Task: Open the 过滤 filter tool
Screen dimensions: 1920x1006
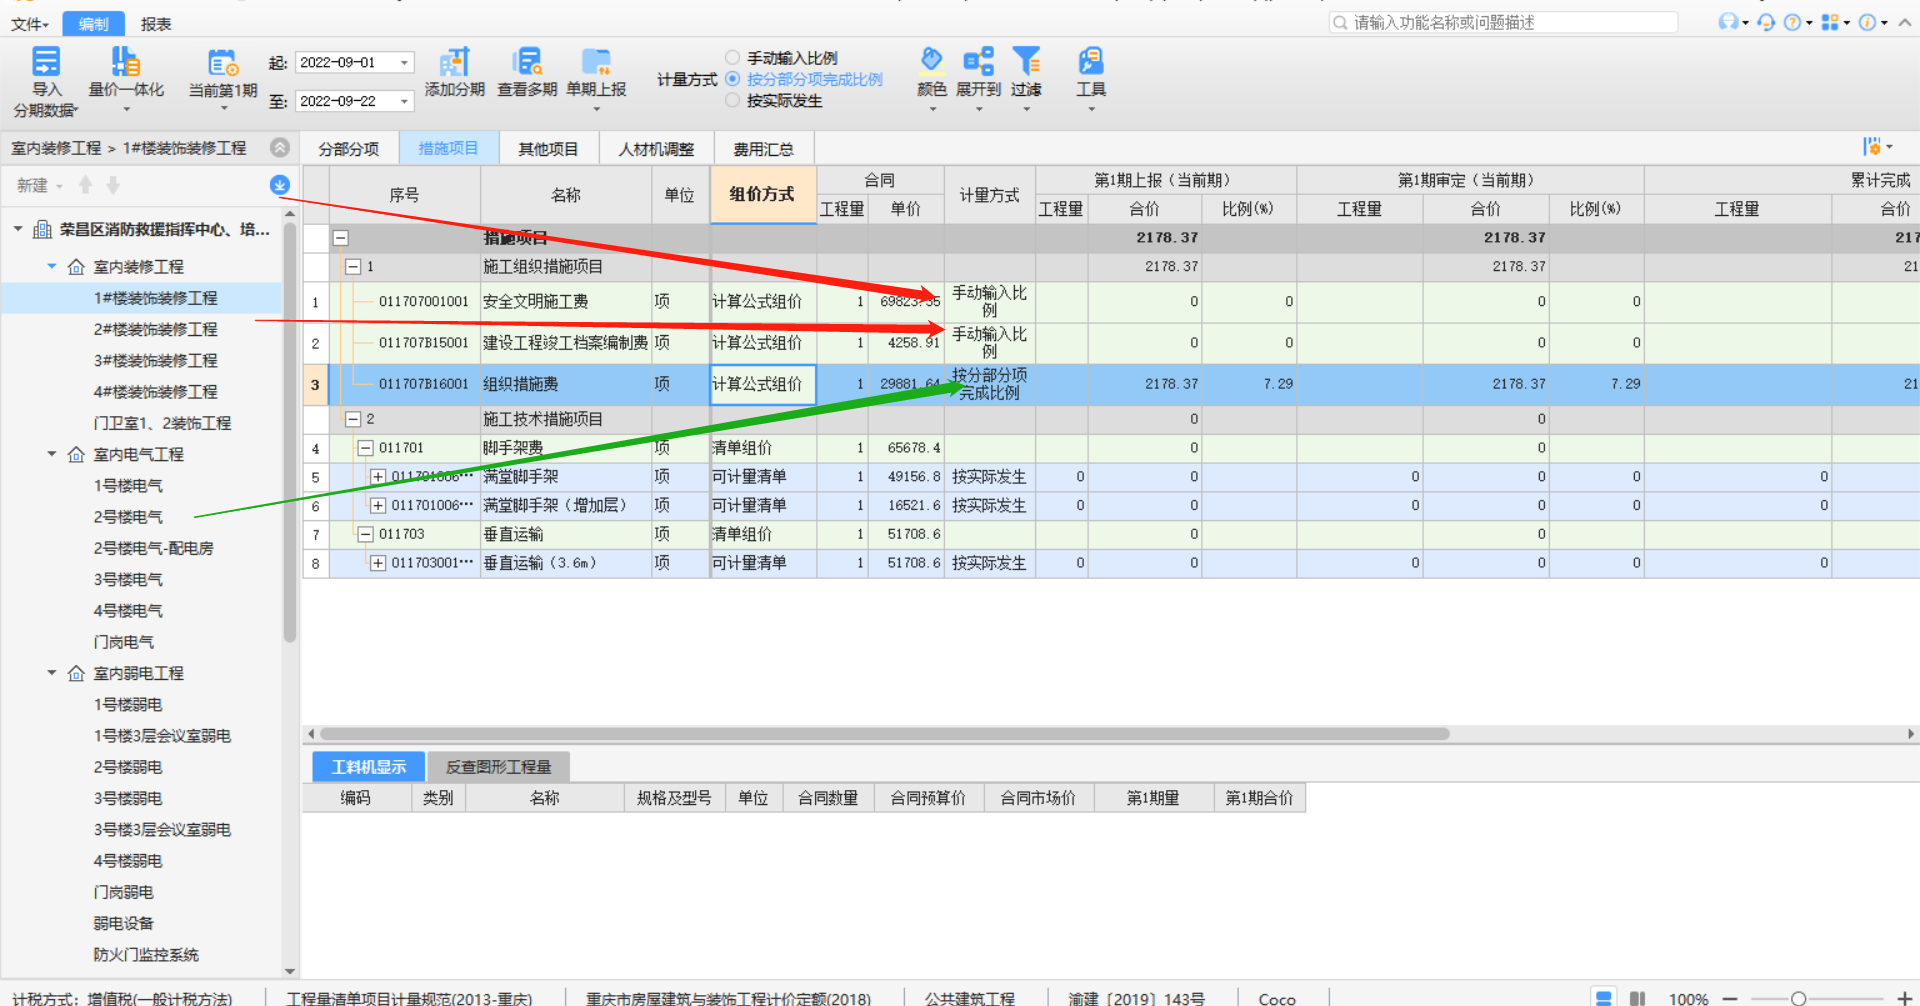Action: [1026, 60]
